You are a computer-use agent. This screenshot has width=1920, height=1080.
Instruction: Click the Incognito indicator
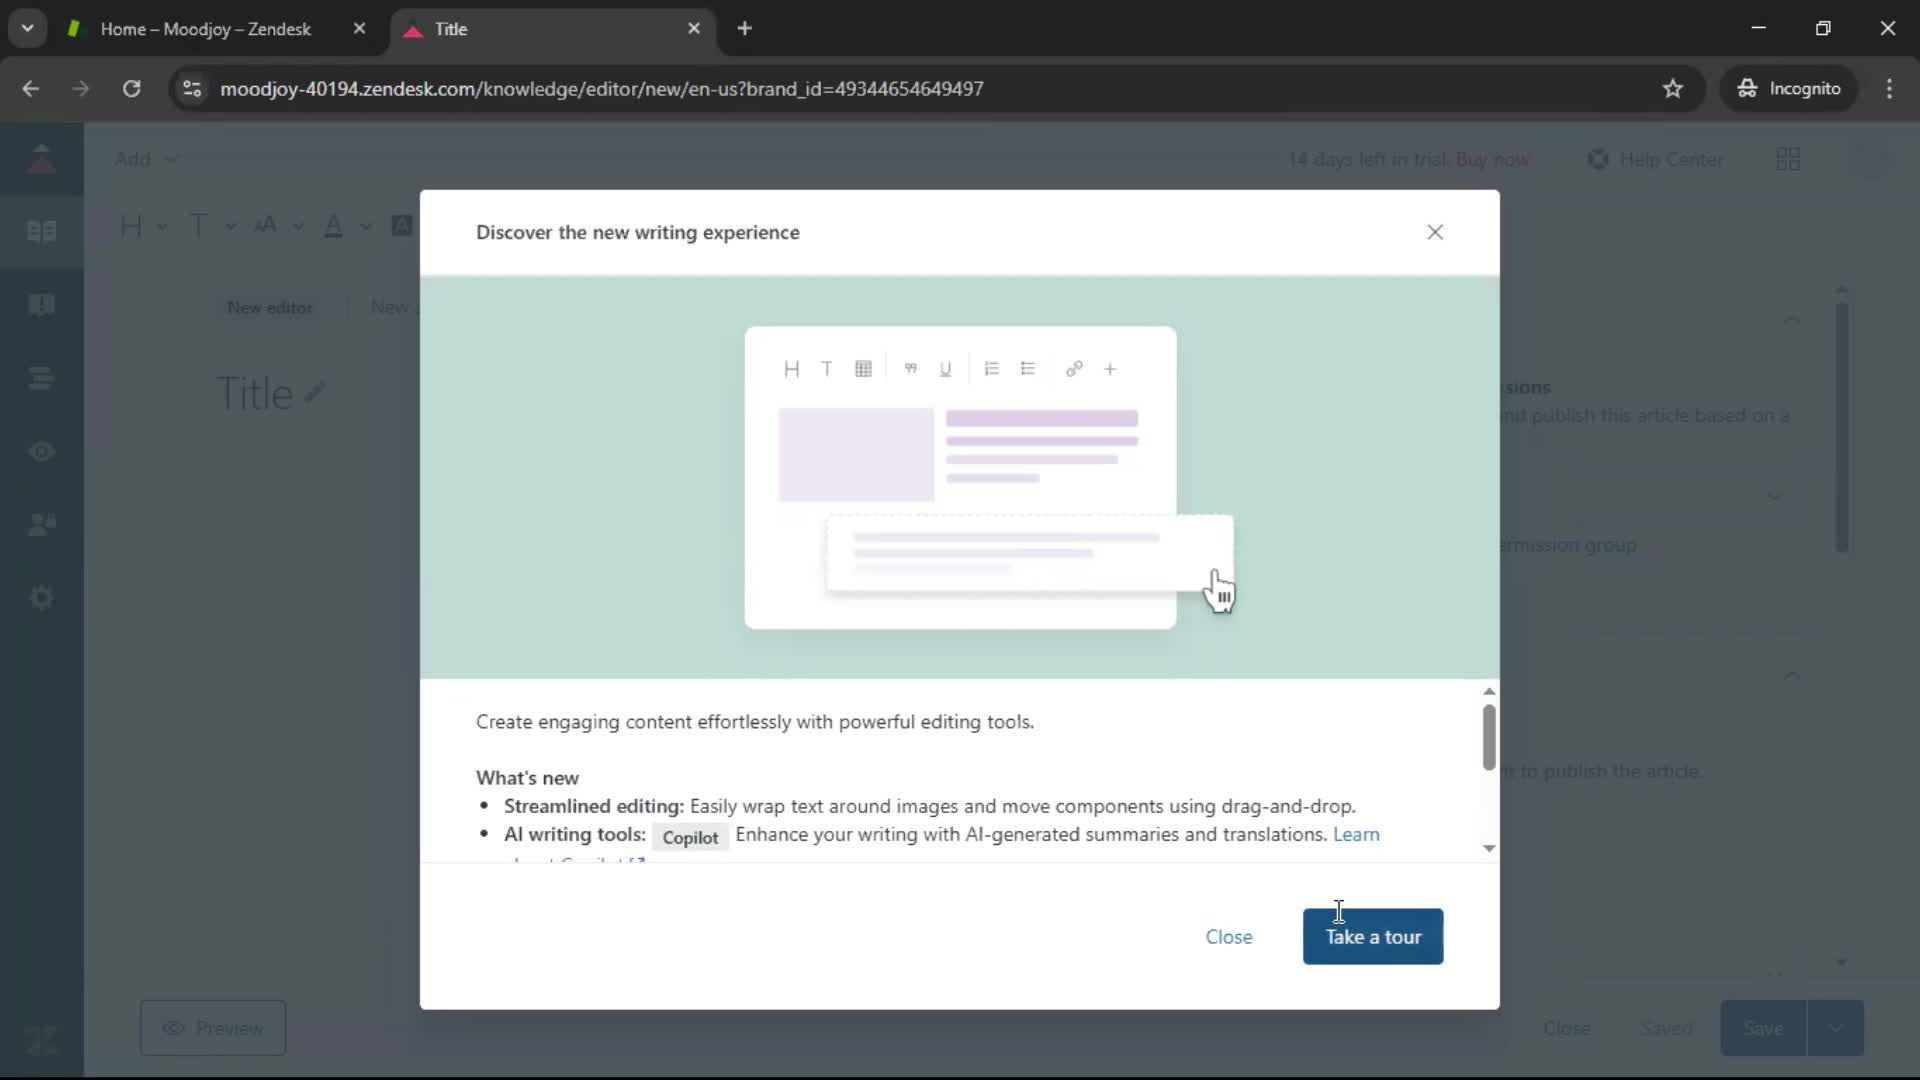(1789, 89)
